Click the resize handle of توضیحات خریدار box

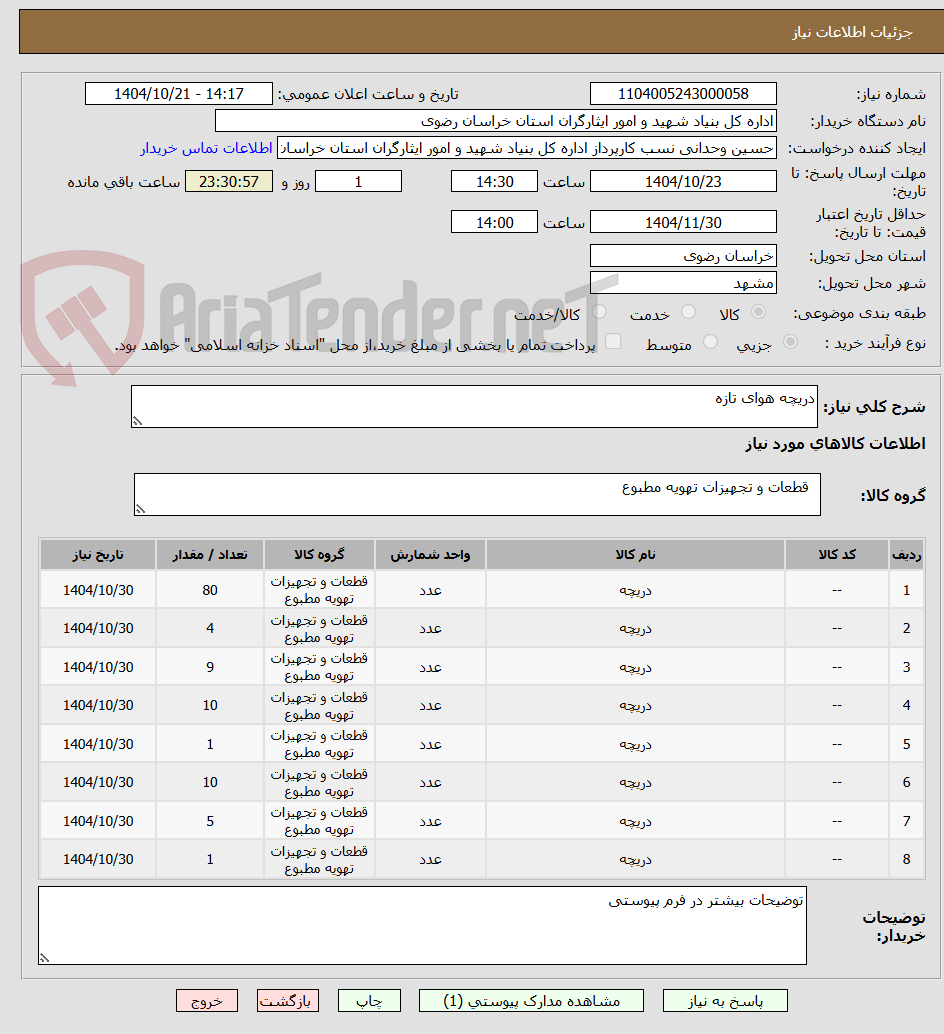(44, 958)
